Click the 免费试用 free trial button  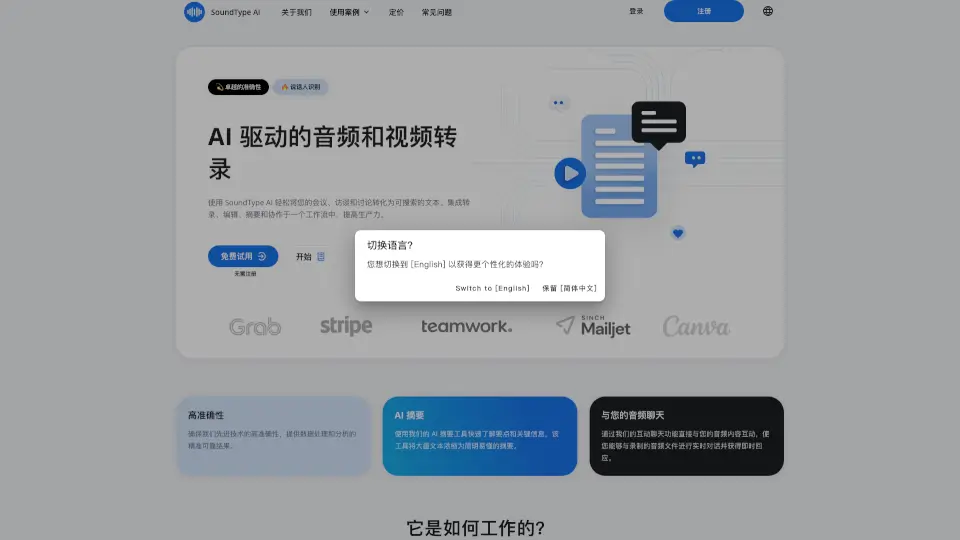(243, 256)
